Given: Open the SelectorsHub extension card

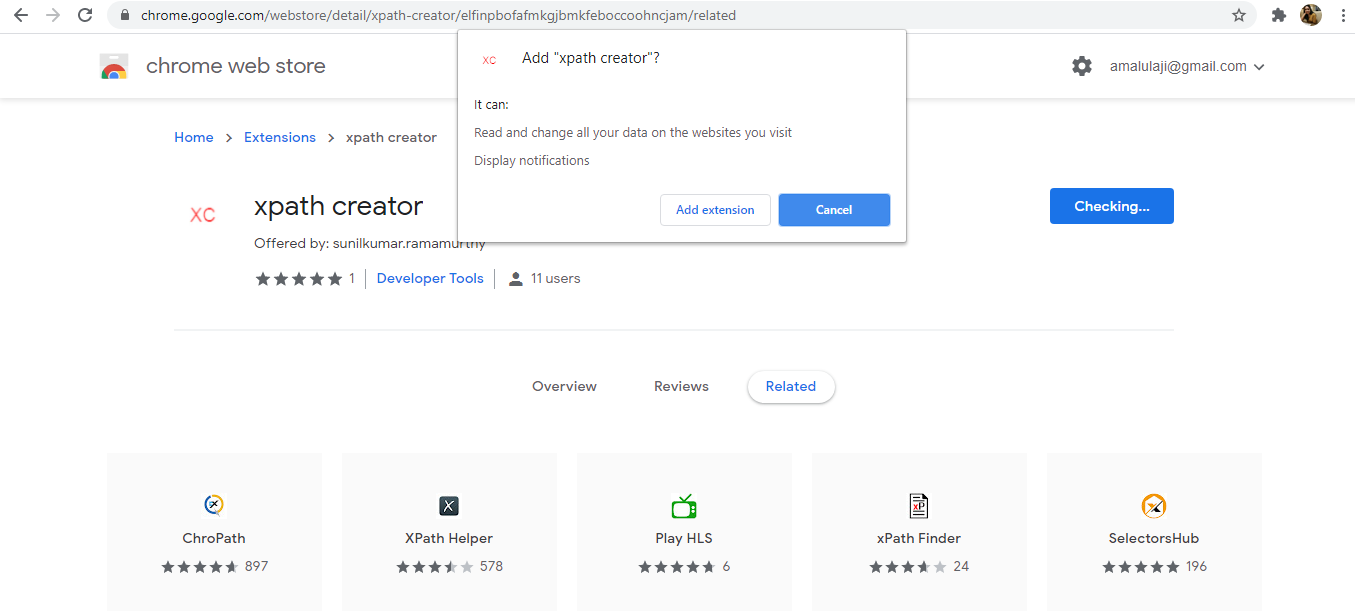Looking at the screenshot, I should pyautogui.click(x=1154, y=532).
